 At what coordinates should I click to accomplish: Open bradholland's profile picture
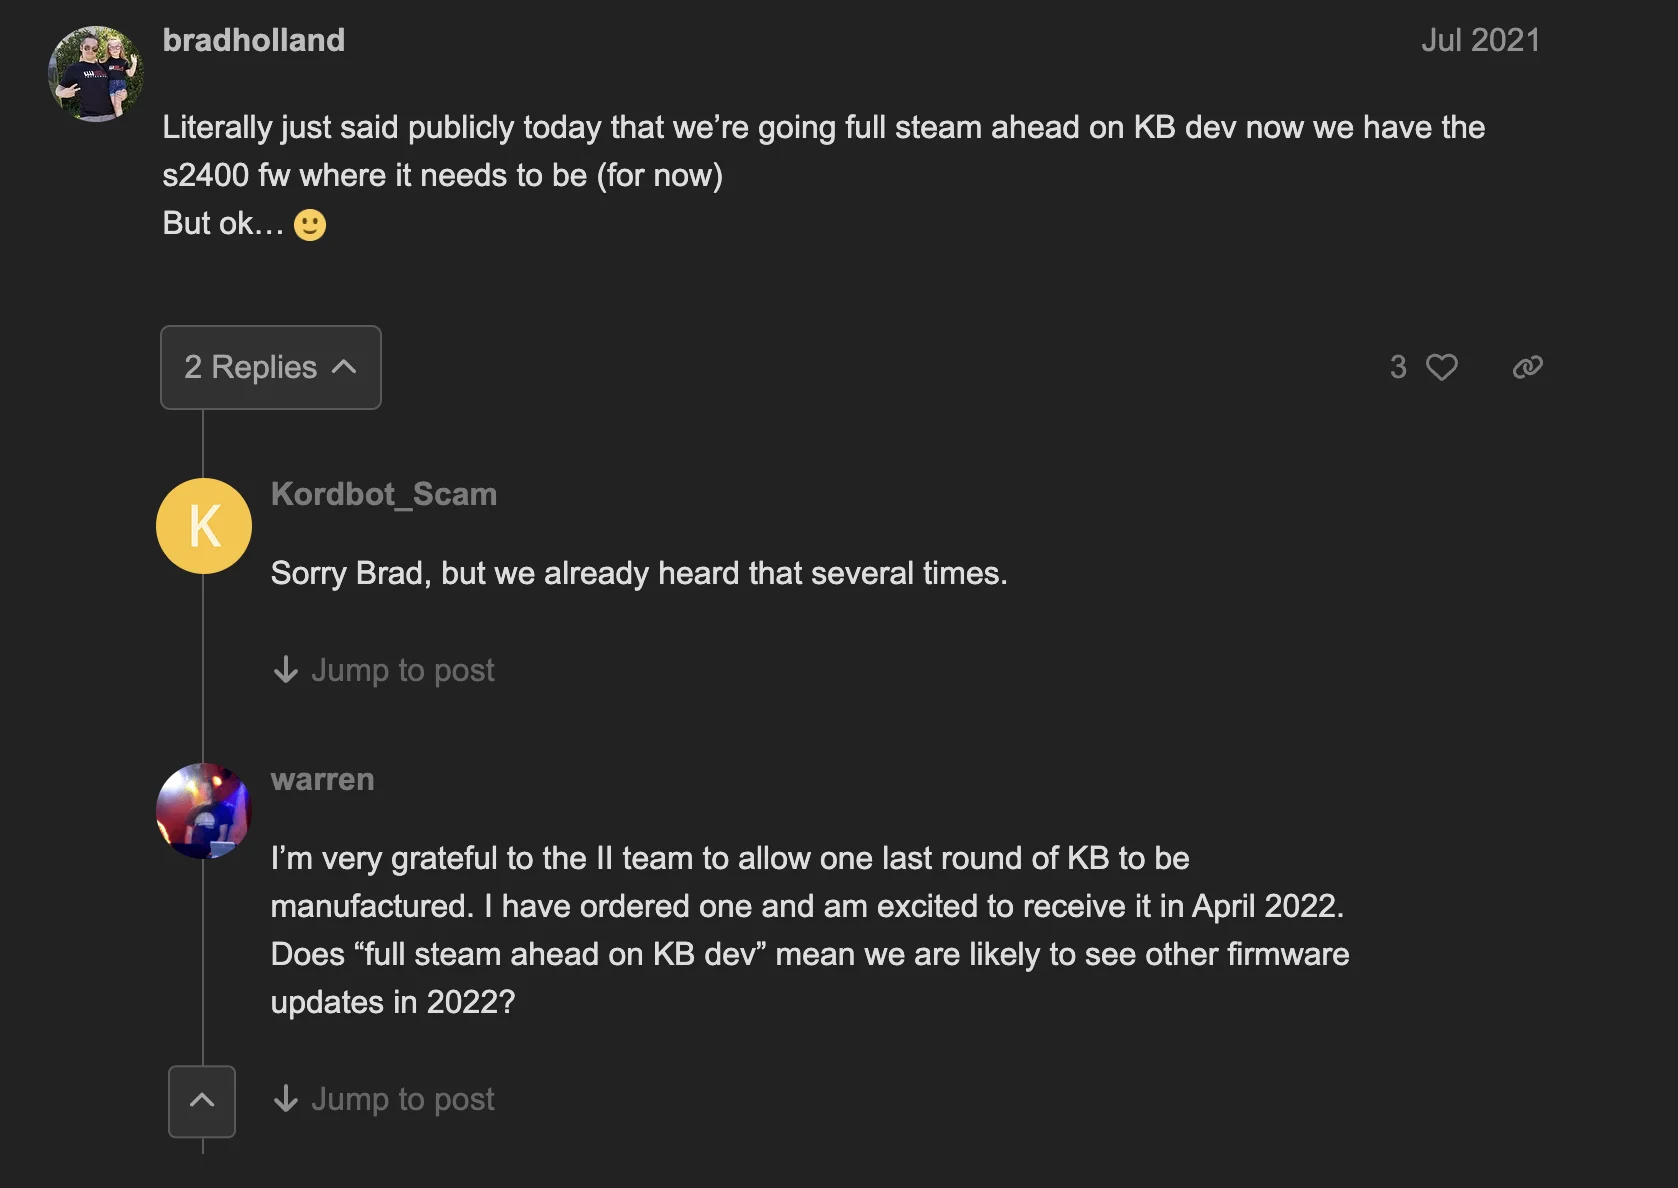tap(96, 74)
